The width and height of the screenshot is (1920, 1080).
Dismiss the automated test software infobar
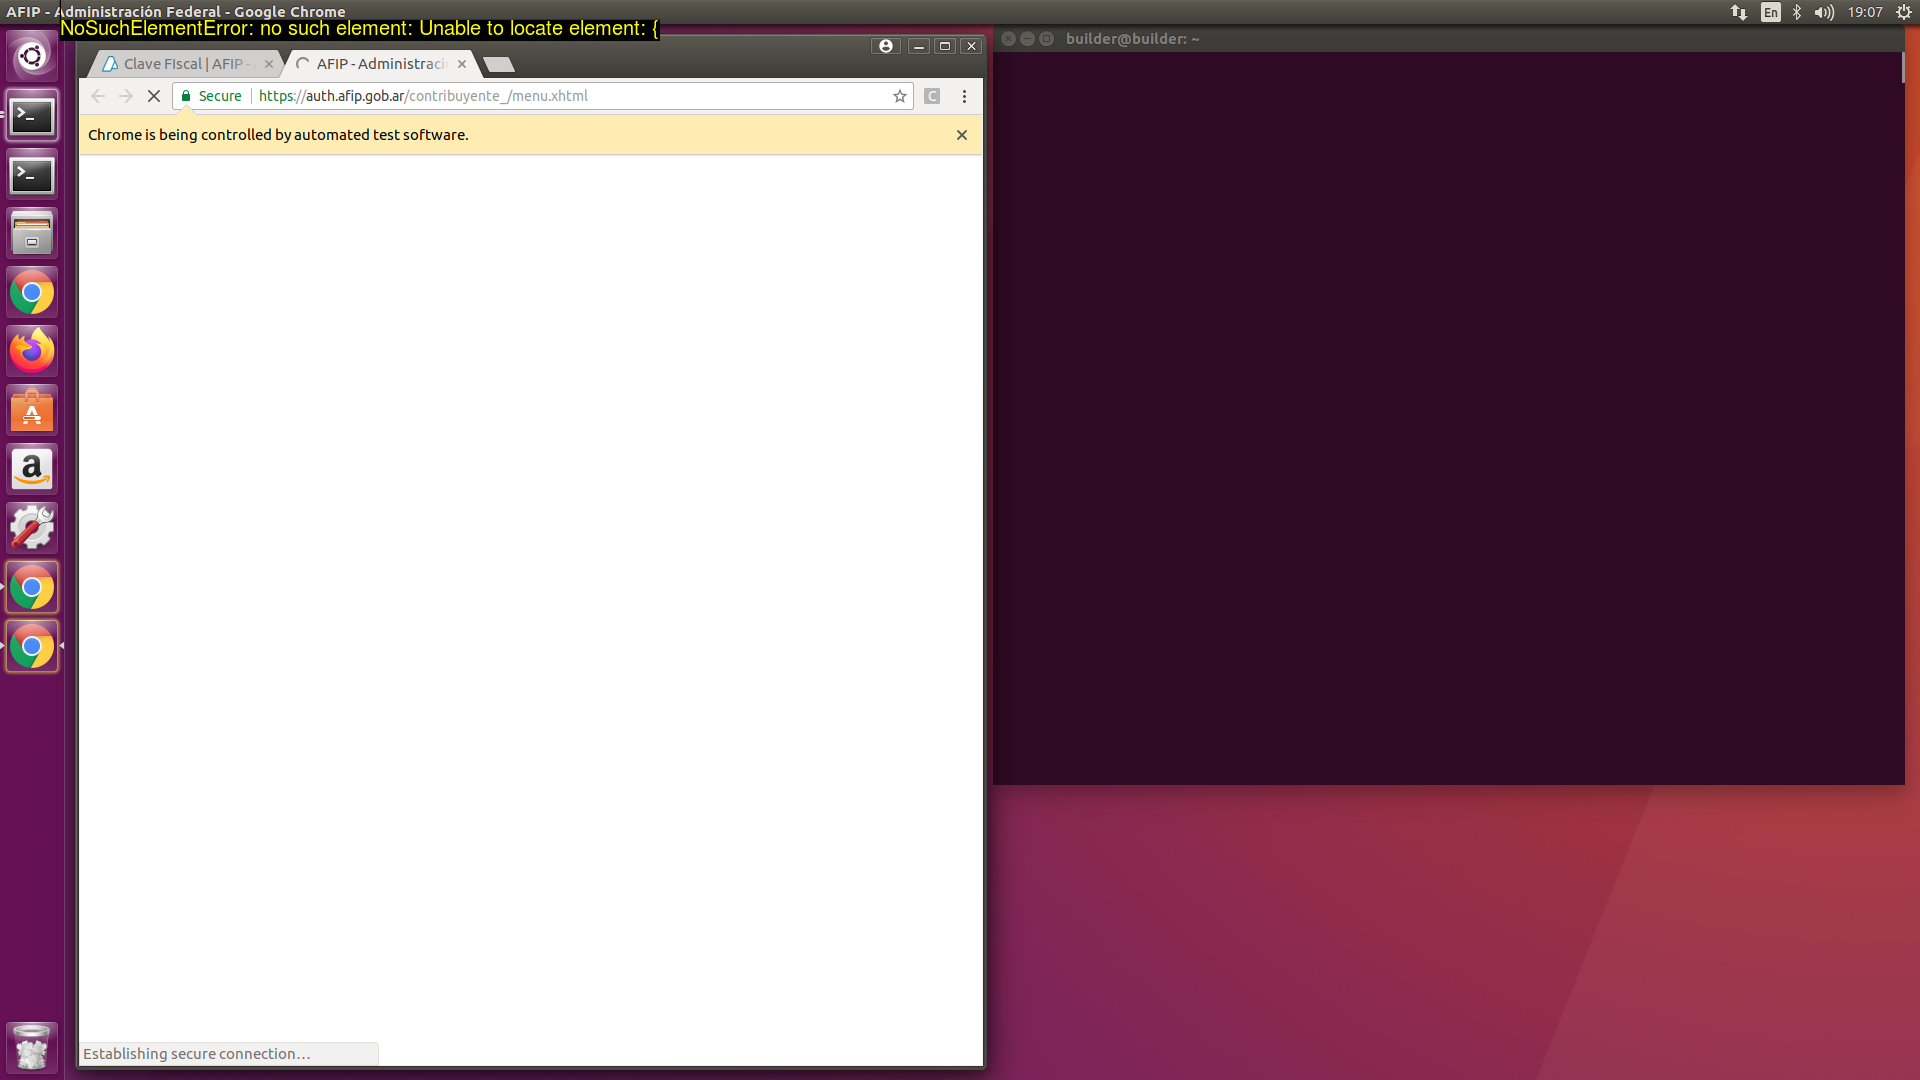[962, 135]
